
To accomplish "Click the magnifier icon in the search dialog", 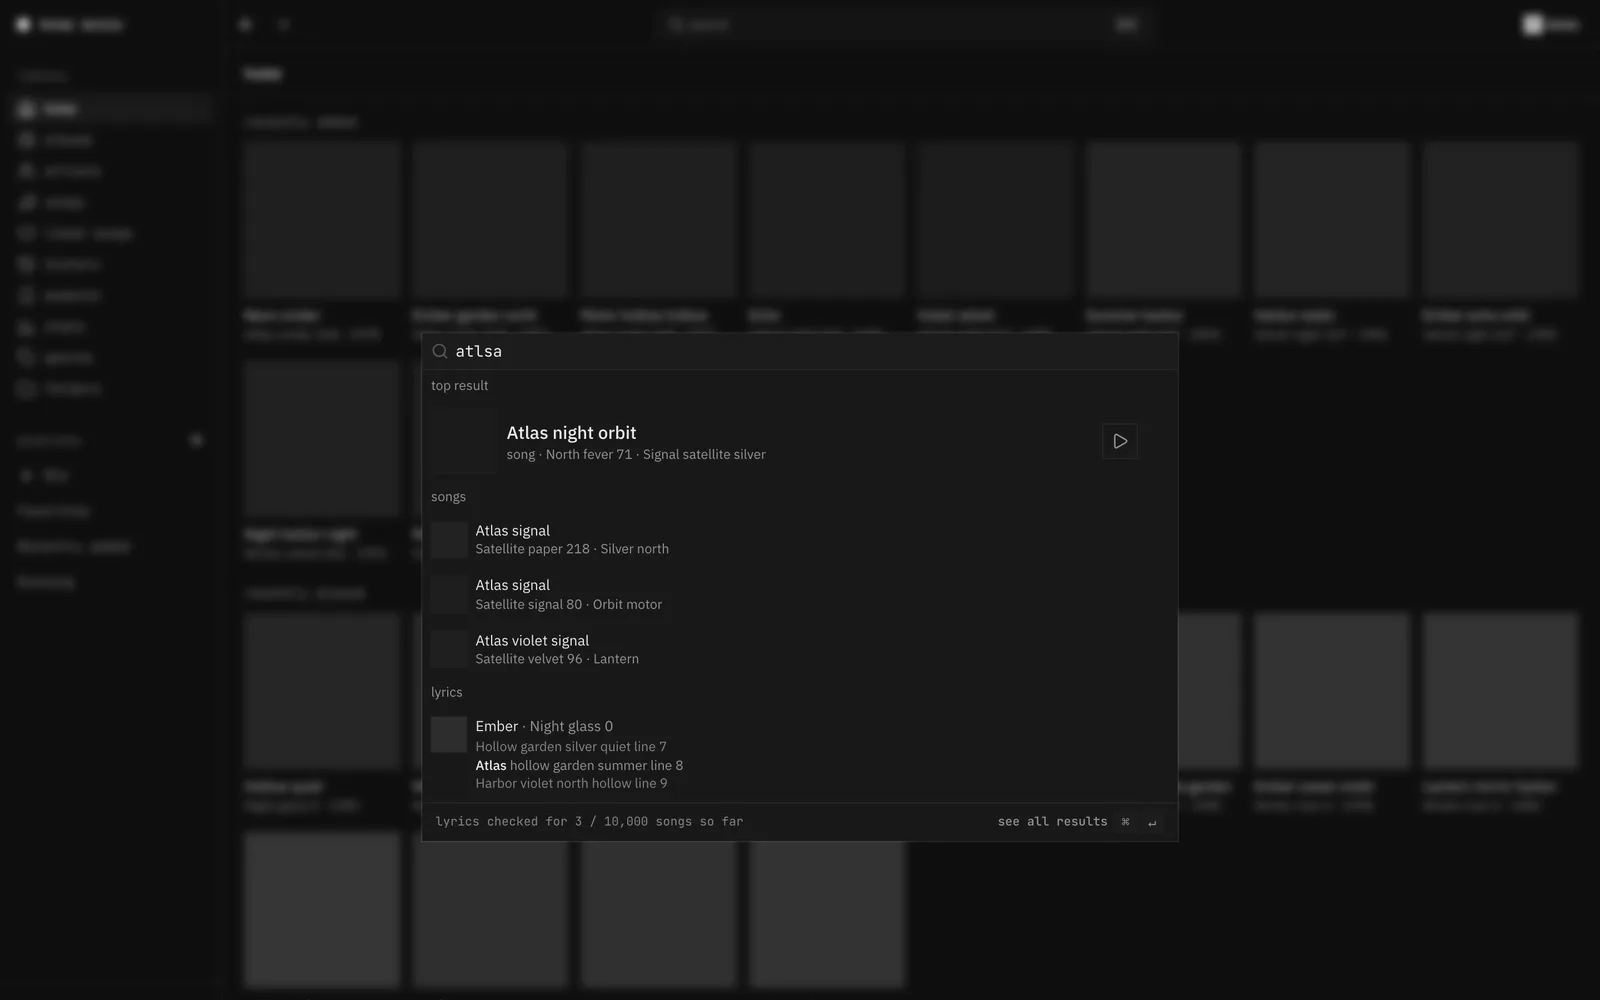I will [x=440, y=351].
